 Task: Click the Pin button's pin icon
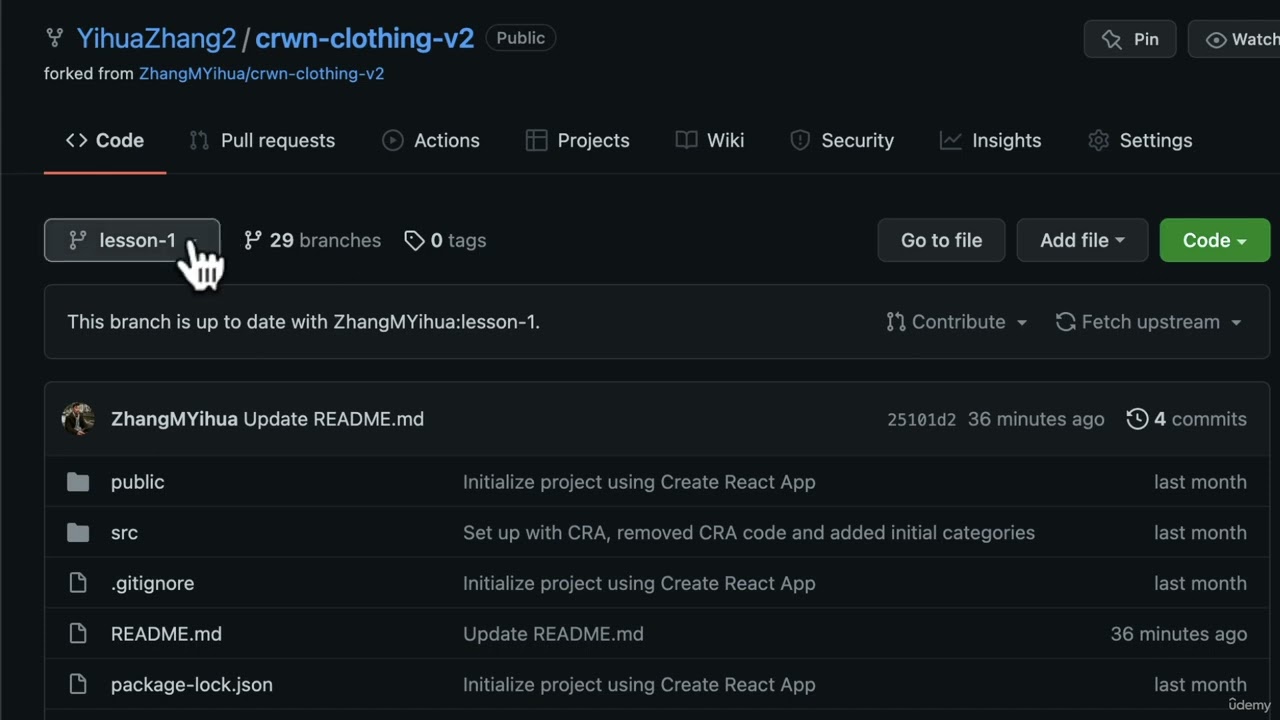click(1111, 39)
